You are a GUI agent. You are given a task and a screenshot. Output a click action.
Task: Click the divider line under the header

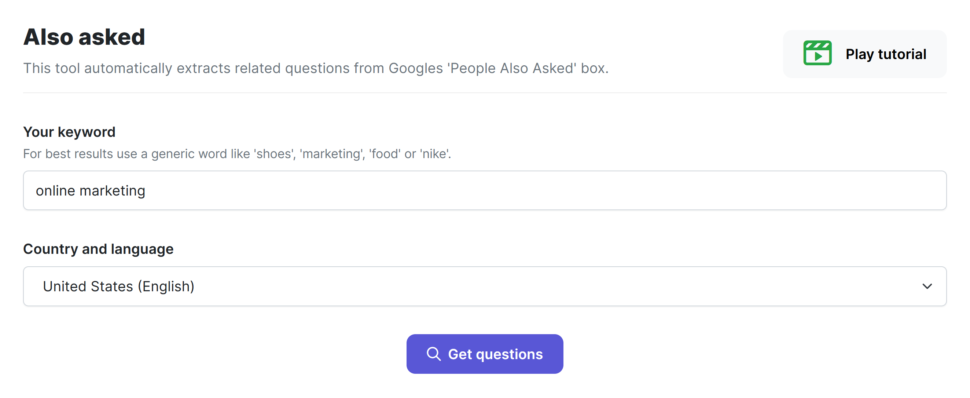(484, 93)
